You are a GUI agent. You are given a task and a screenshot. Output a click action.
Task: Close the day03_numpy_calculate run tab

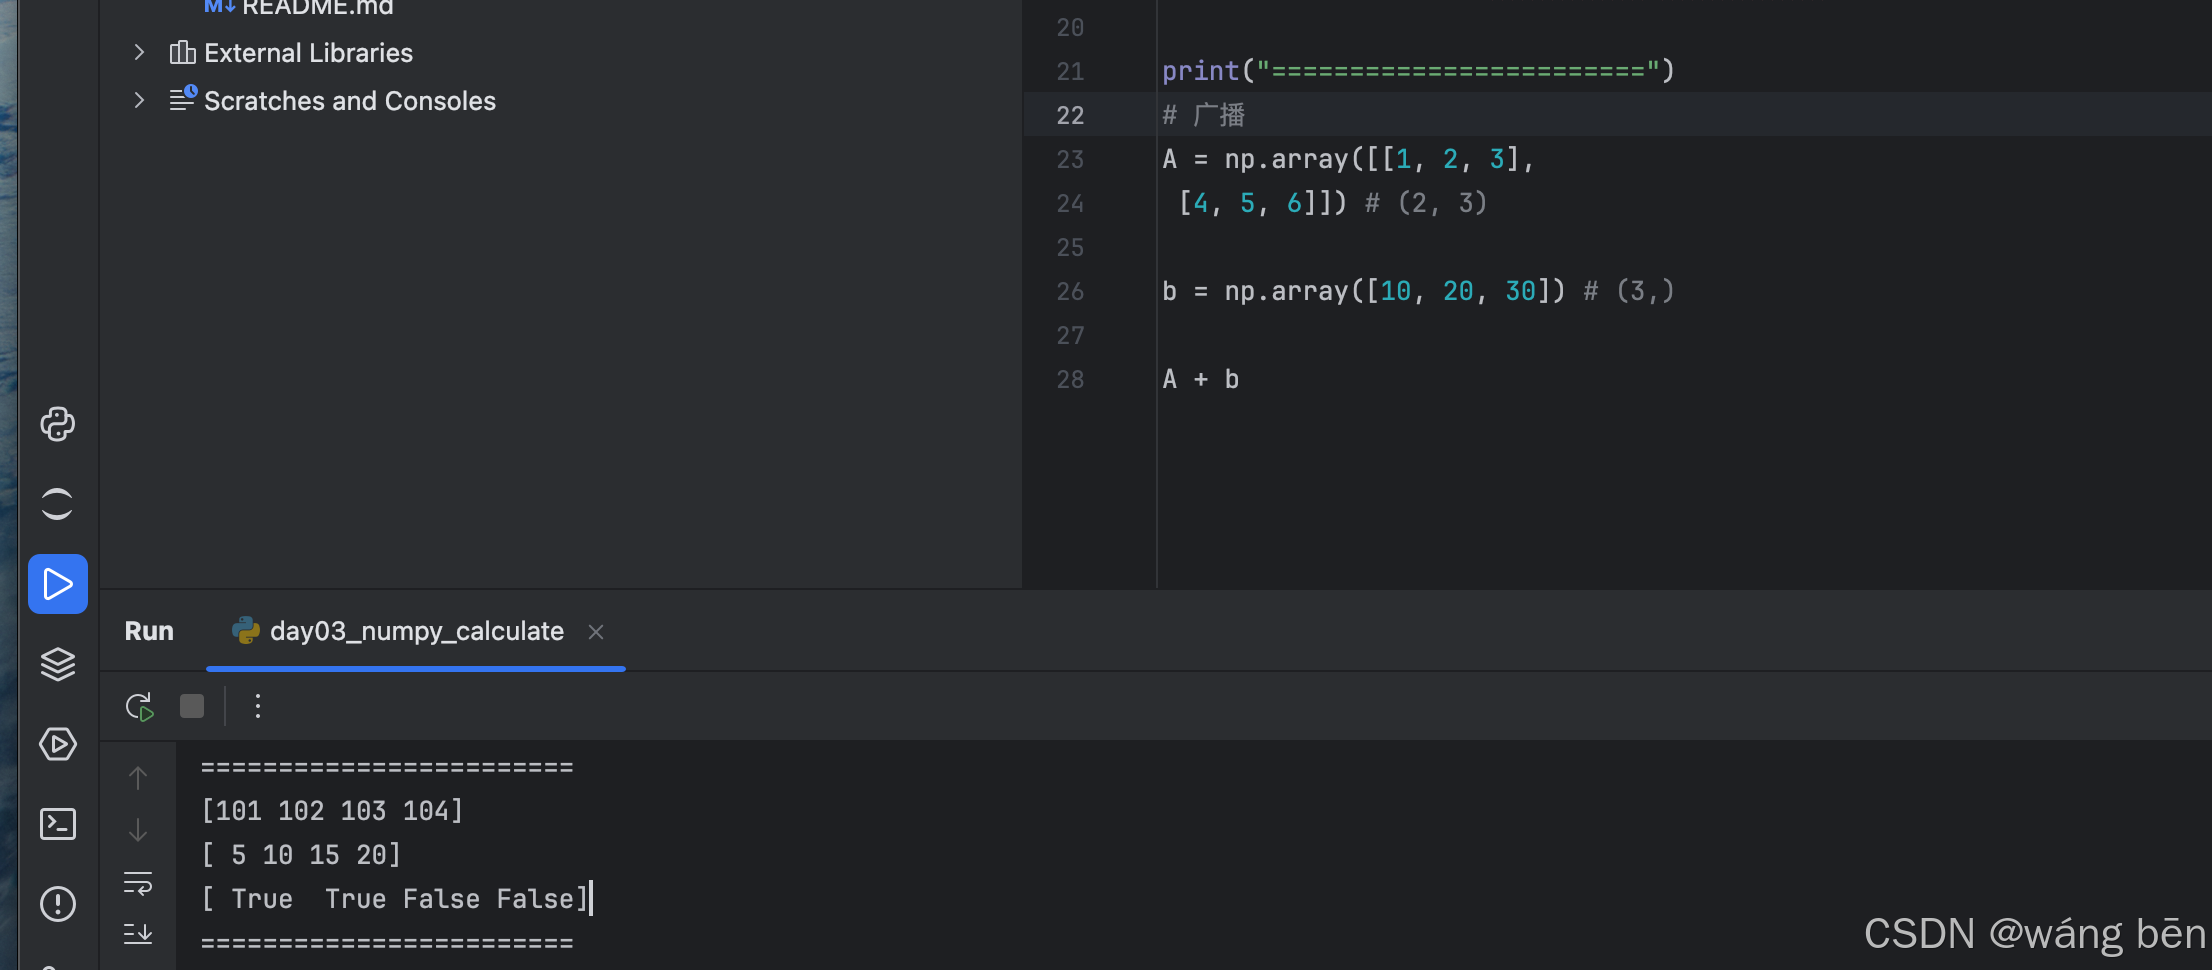tap(596, 632)
